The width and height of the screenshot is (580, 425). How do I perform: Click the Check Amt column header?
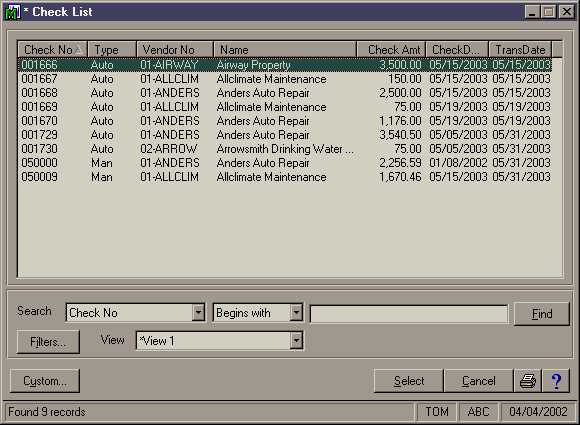pos(391,50)
